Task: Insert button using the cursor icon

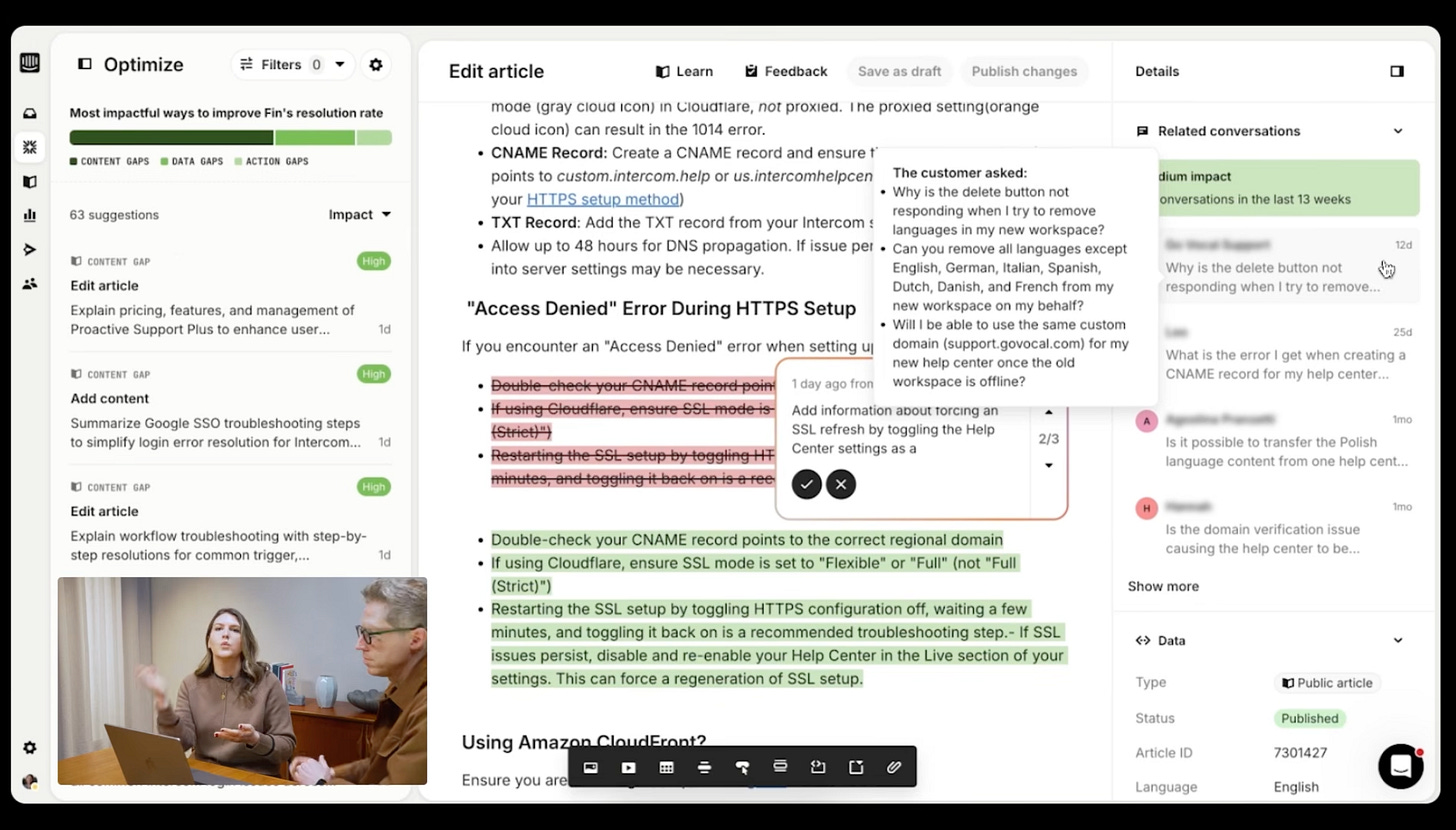Action: 742,767
